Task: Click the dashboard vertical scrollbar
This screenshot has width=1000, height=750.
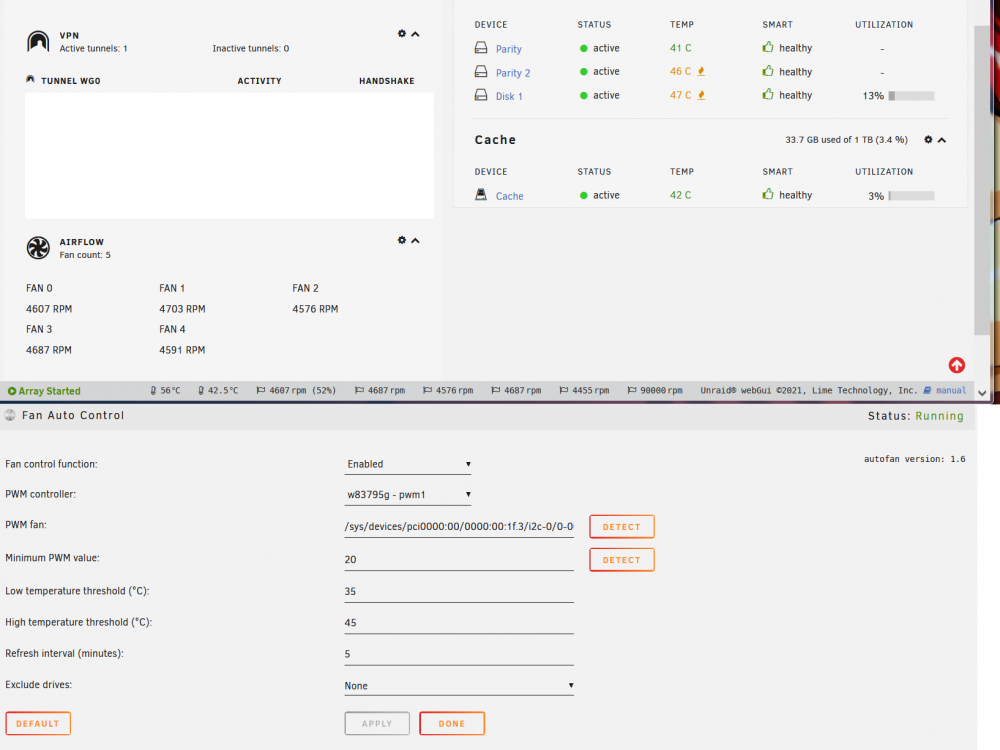Action: [982, 180]
